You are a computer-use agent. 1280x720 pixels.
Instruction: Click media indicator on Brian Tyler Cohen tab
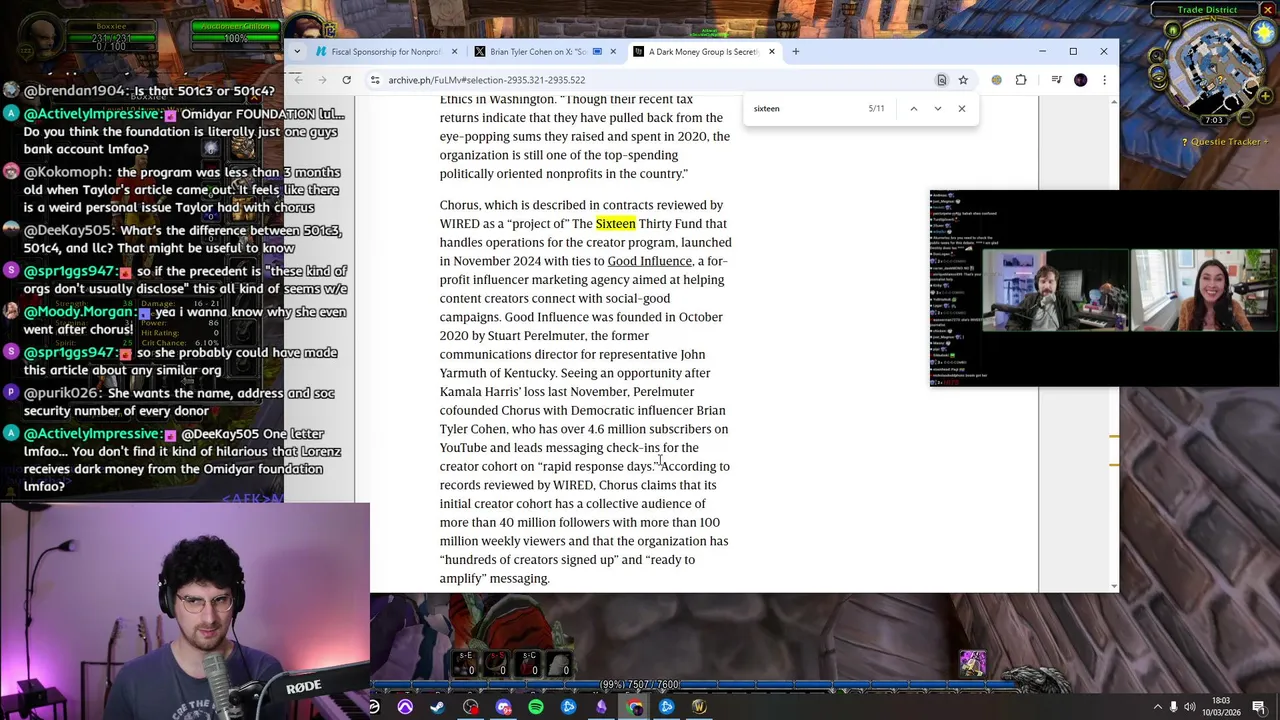pyautogui.click(x=597, y=51)
